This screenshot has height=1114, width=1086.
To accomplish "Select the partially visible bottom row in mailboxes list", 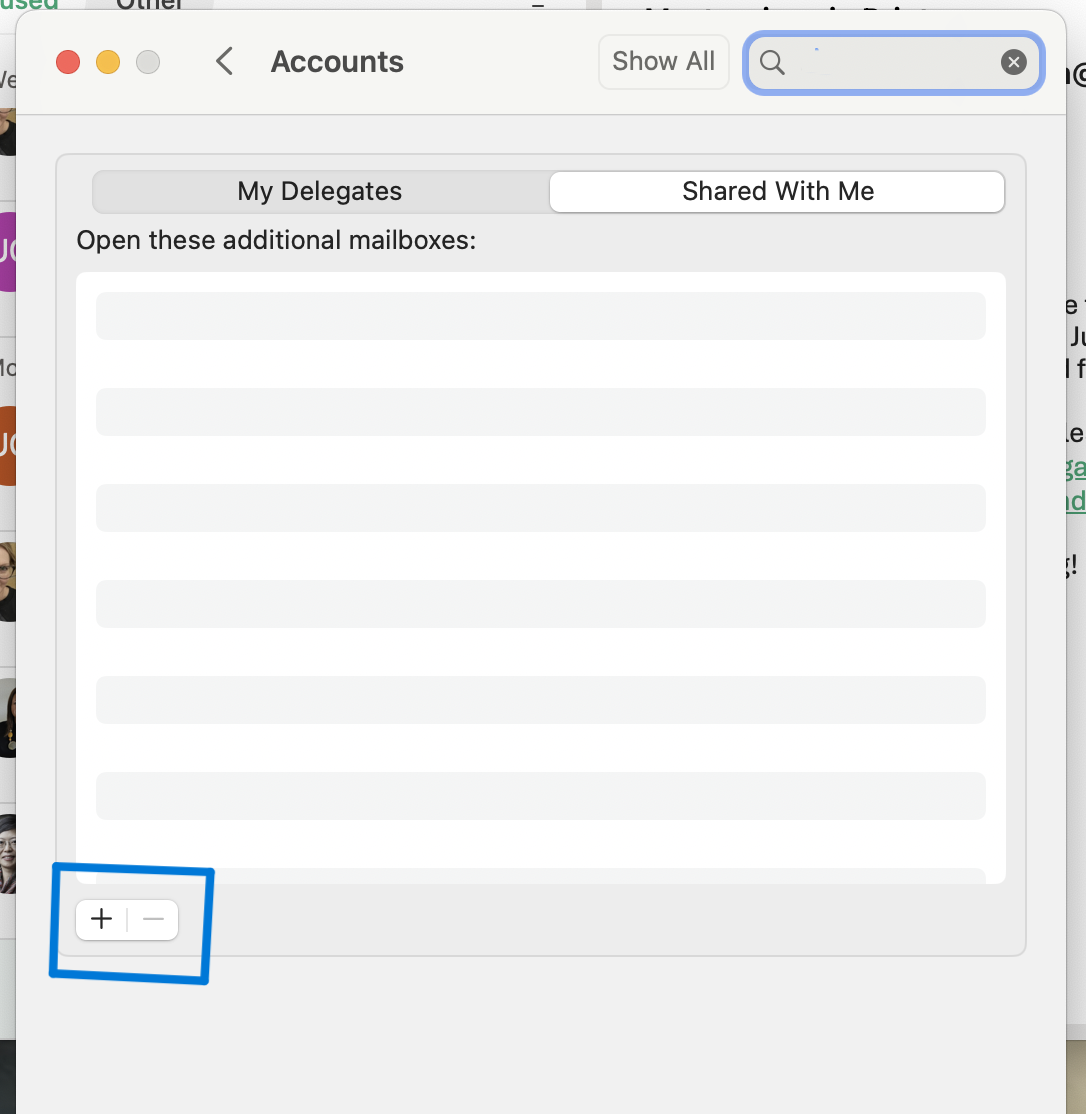I will click(x=540, y=875).
